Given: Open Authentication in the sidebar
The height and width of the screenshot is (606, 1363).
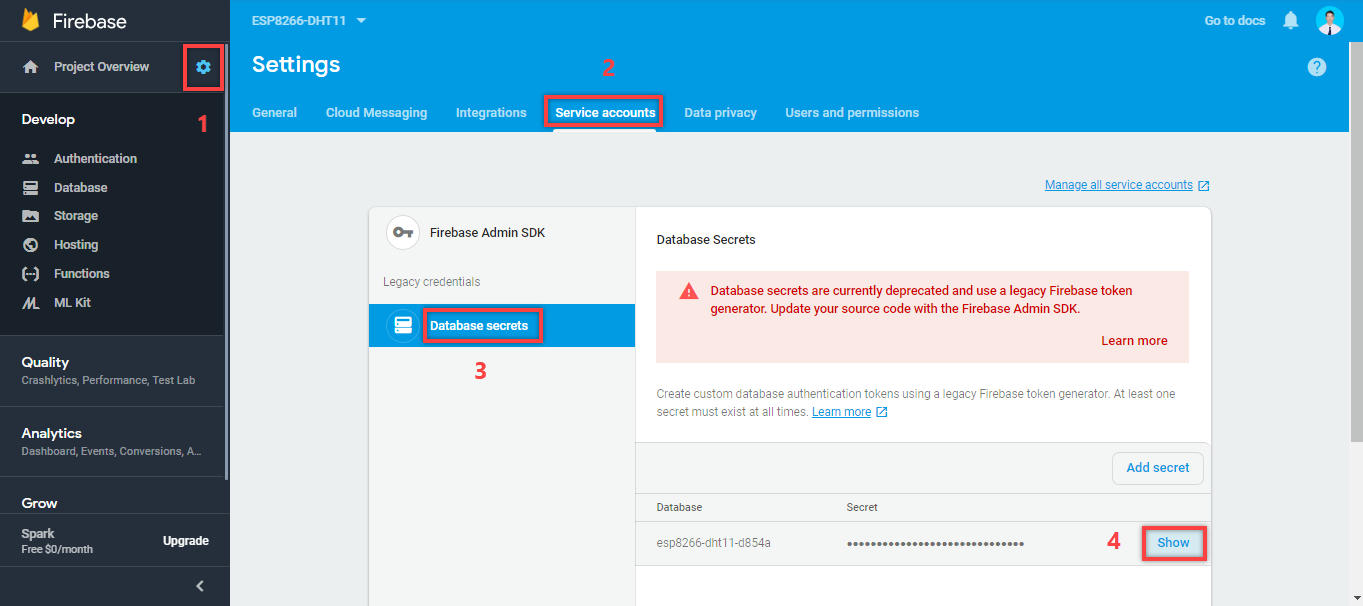Looking at the screenshot, I should point(95,158).
